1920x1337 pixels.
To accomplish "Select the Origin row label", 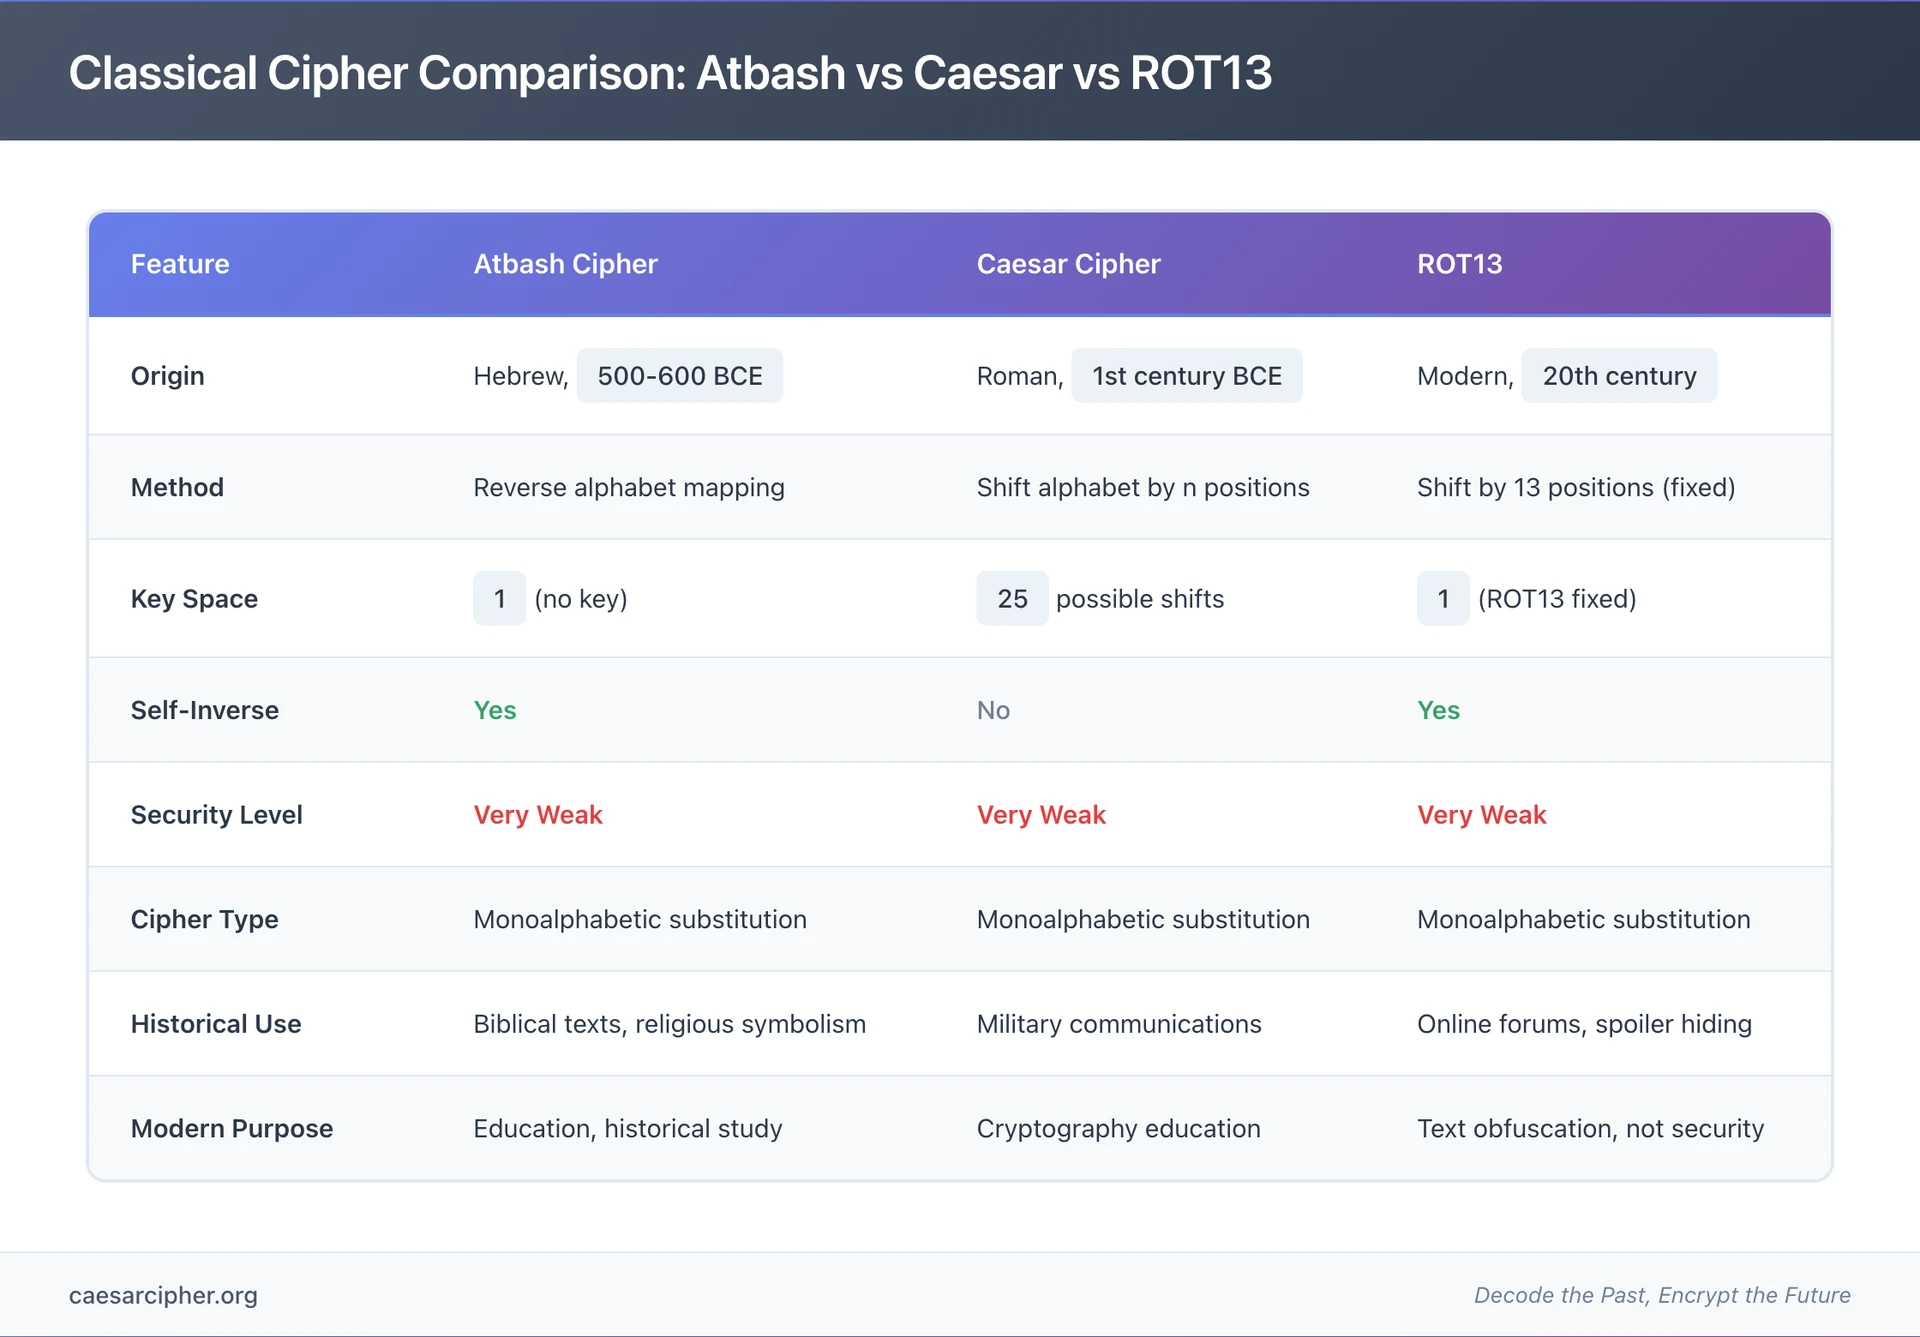I will [167, 375].
